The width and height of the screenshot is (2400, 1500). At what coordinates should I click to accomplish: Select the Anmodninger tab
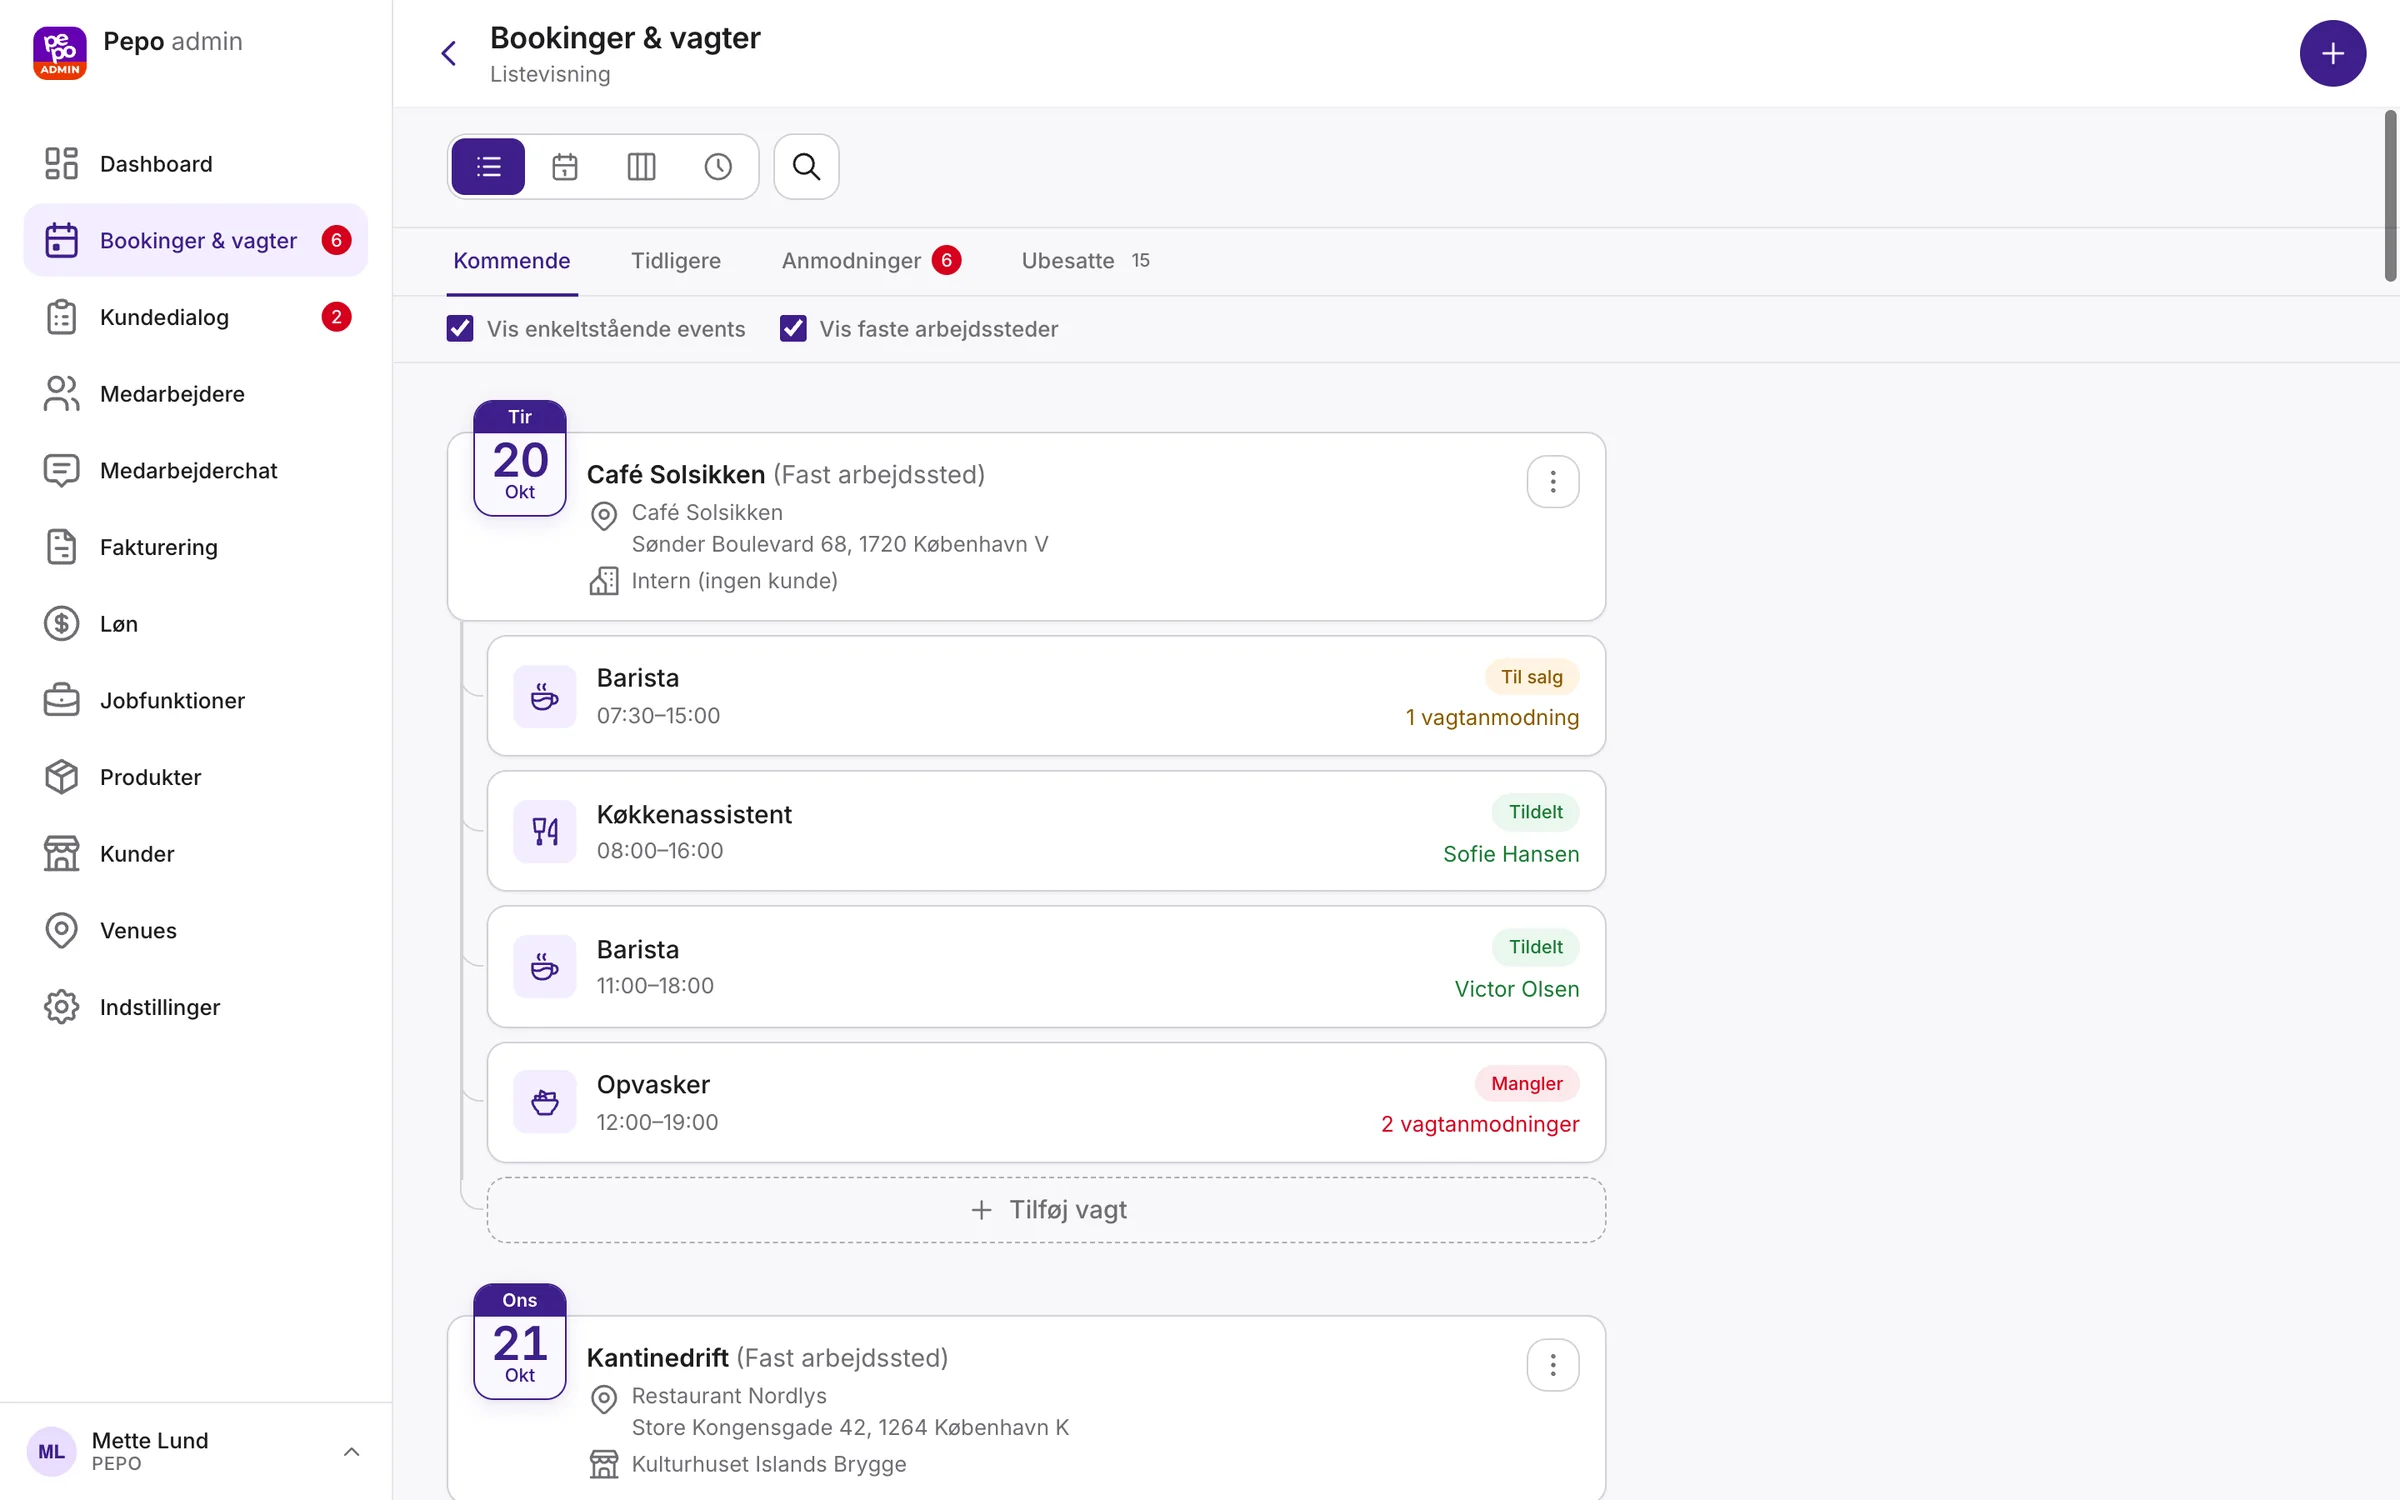[870, 261]
